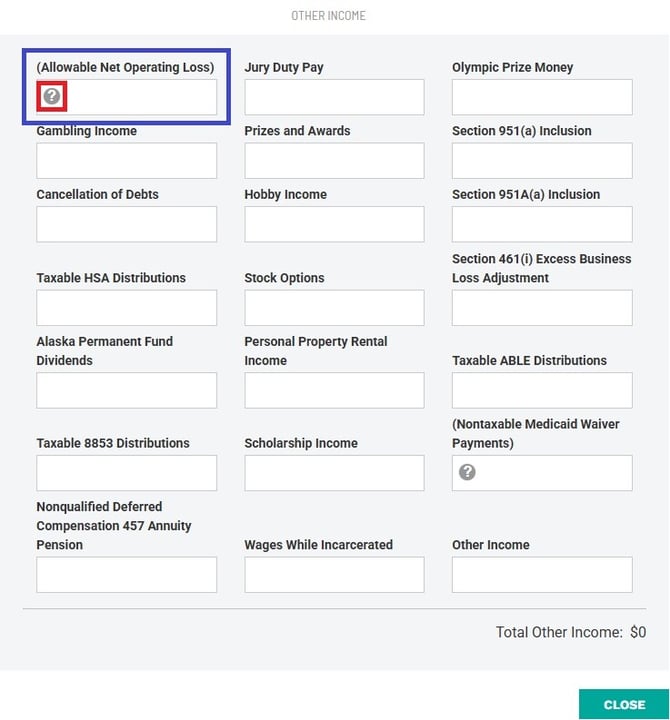
Task: Click the Wages While Incarcerated input
Action: point(334,575)
